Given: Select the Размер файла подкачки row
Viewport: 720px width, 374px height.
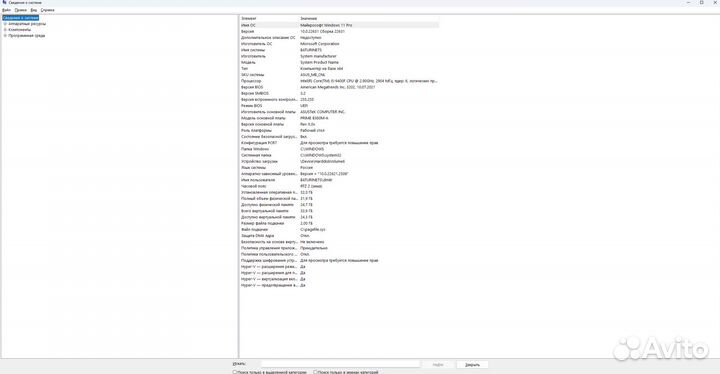Looking at the screenshot, I should 339,223.
